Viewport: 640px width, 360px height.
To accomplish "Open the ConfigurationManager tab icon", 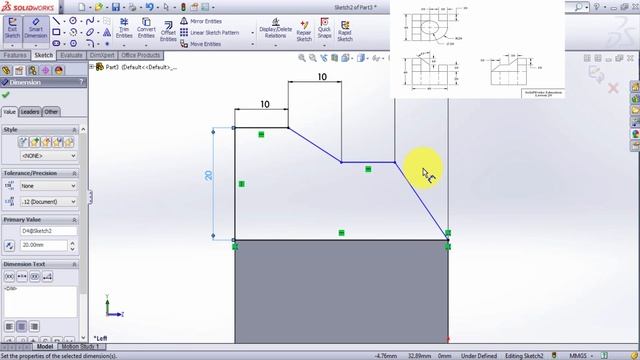I will coord(32,70).
